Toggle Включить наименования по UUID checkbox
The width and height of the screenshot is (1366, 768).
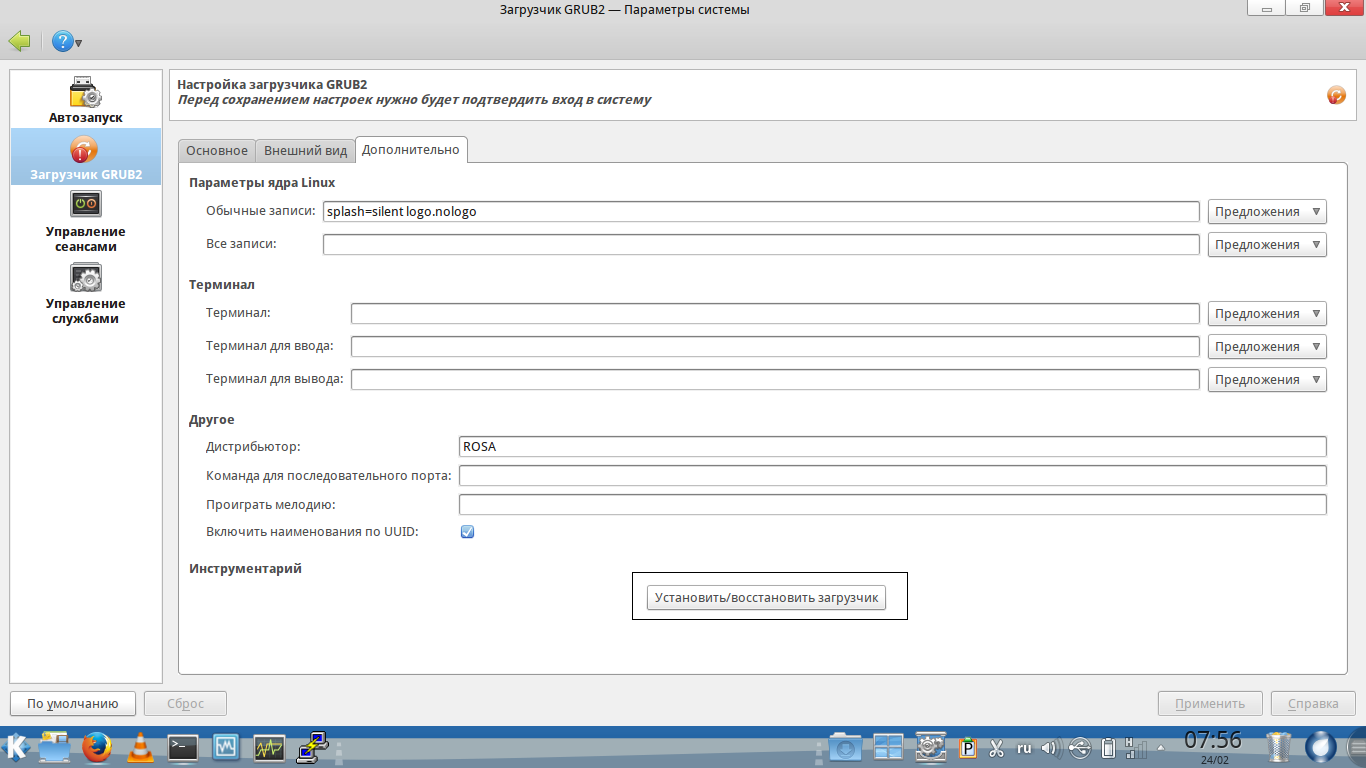467,532
